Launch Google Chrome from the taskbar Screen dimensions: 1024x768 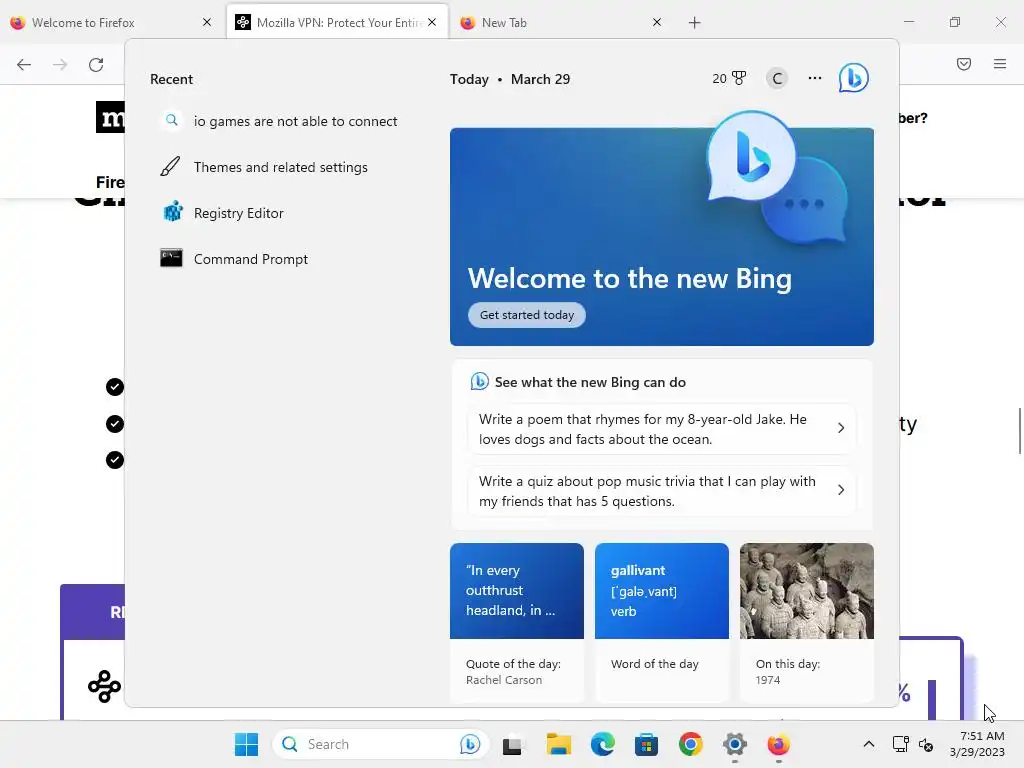click(691, 744)
